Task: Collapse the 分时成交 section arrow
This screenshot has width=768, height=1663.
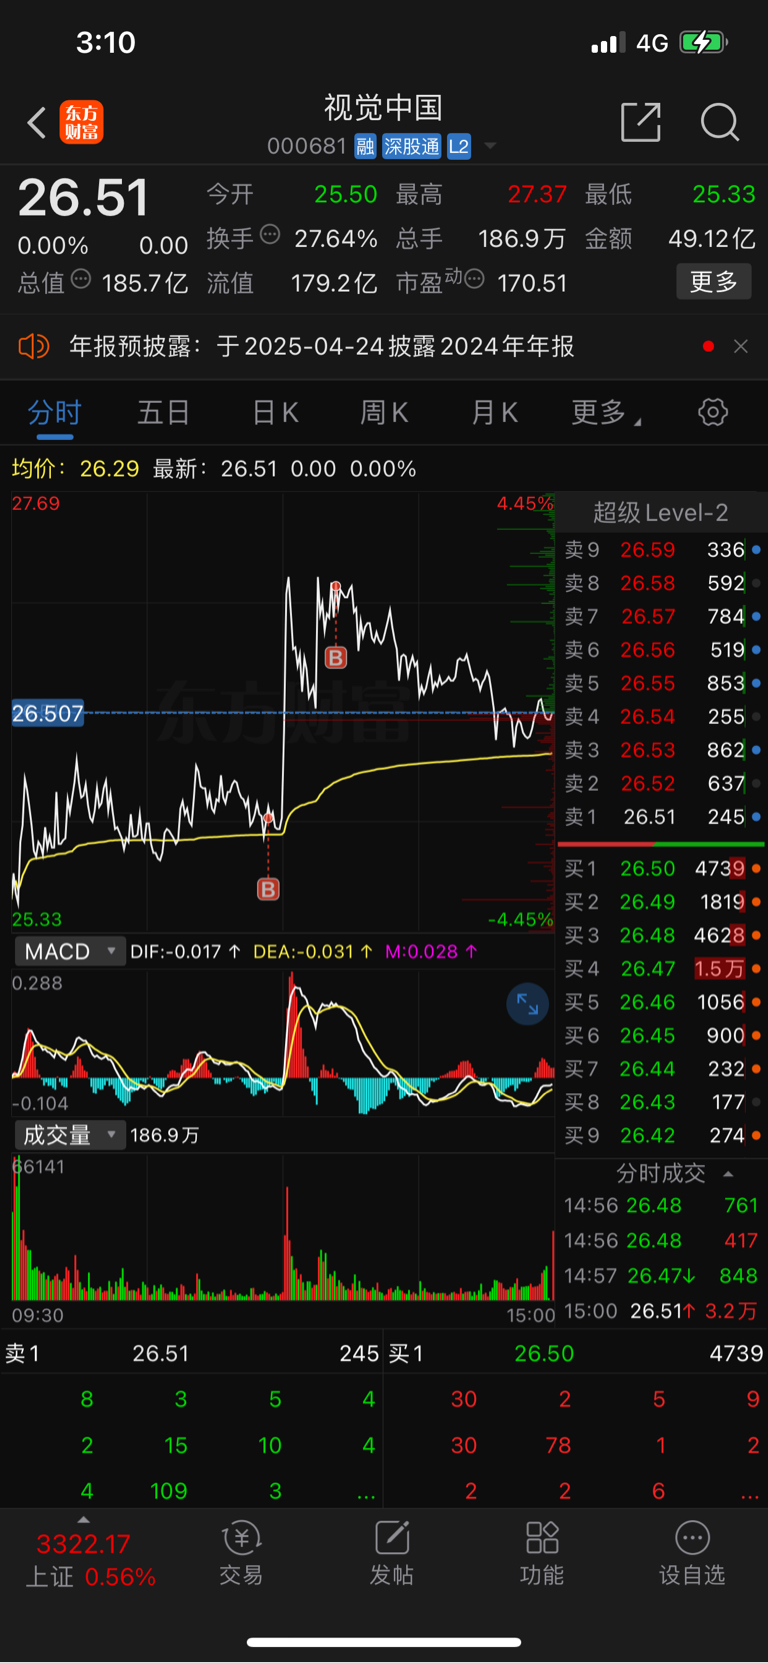Action: [x=728, y=1174]
